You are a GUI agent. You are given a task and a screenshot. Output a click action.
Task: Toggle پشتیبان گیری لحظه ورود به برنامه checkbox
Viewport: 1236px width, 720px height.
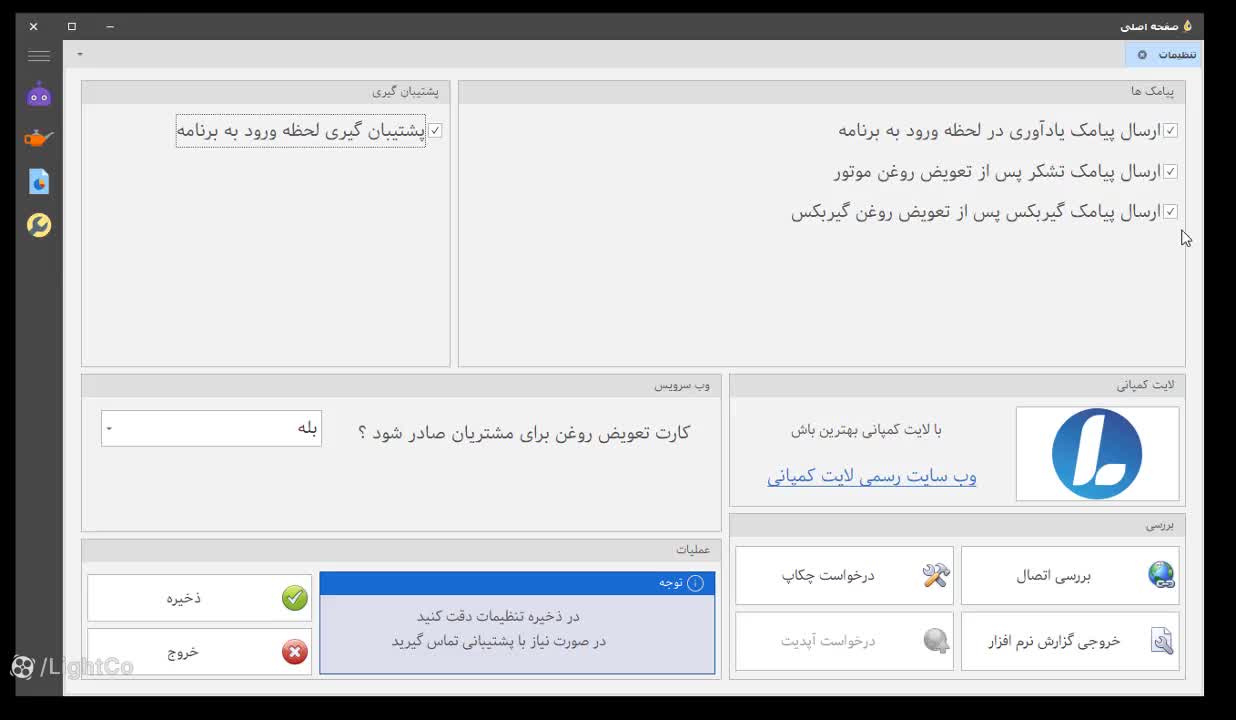pyautogui.click(x=435, y=131)
